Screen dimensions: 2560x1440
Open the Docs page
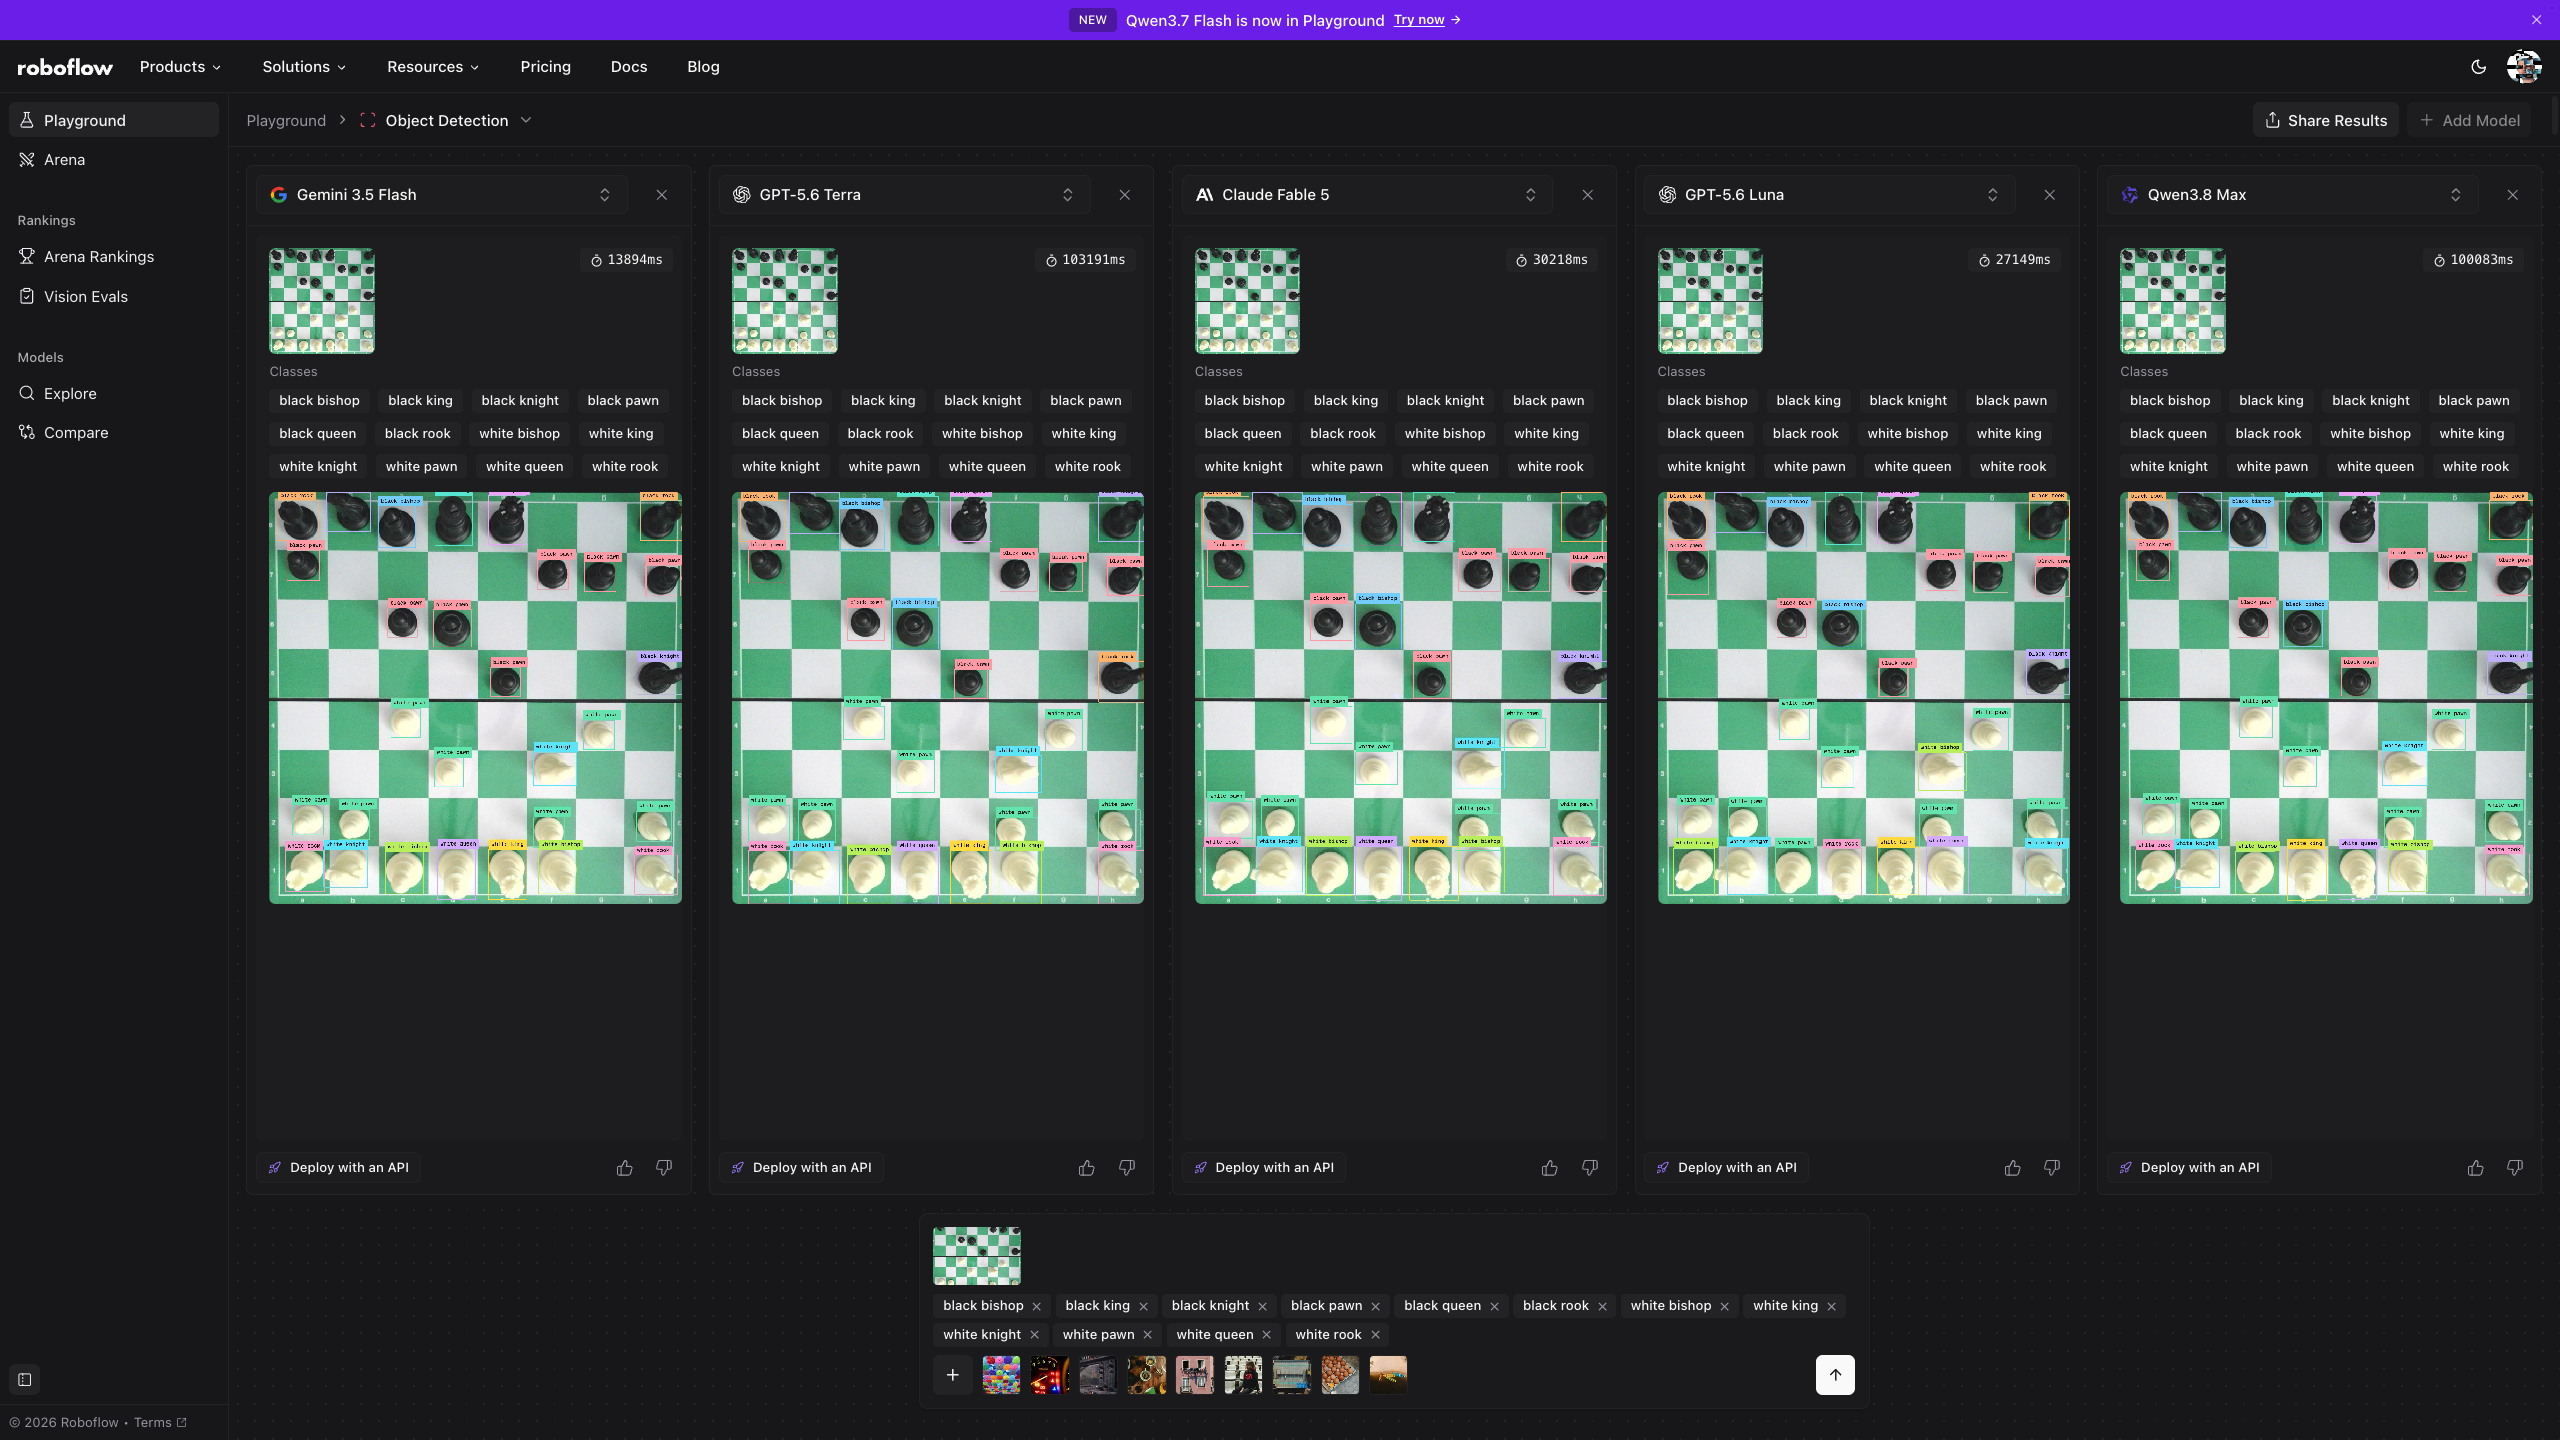[629, 67]
